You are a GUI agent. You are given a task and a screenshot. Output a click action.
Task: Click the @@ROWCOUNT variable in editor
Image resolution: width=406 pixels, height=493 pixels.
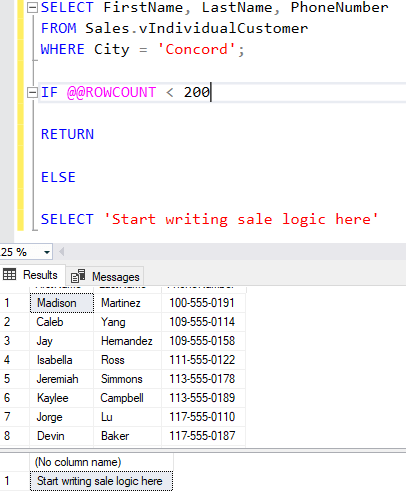[111, 92]
